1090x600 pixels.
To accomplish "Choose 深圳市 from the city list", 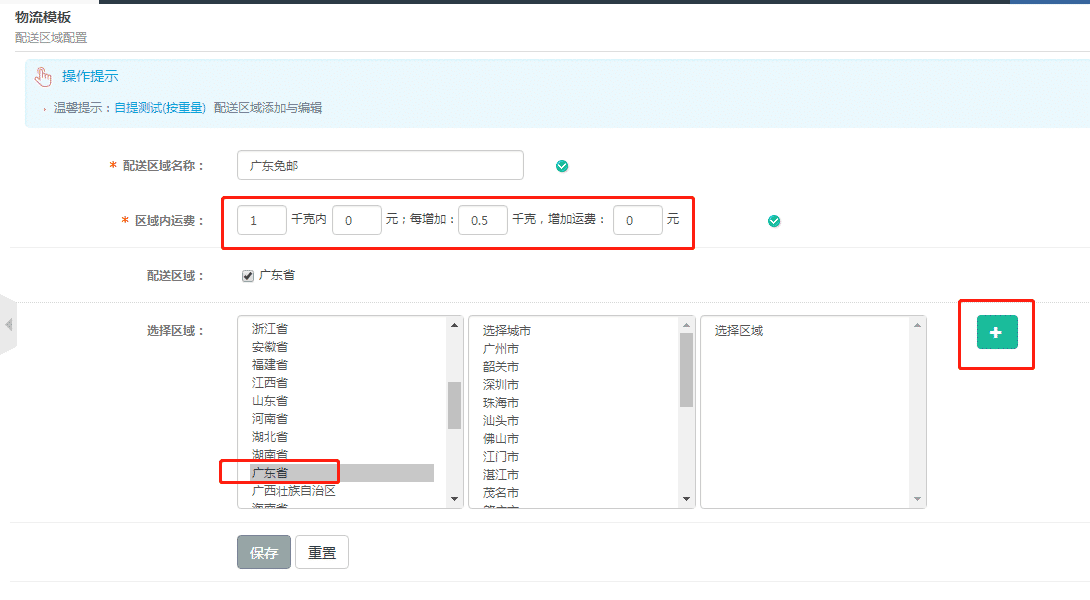I will (x=501, y=385).
